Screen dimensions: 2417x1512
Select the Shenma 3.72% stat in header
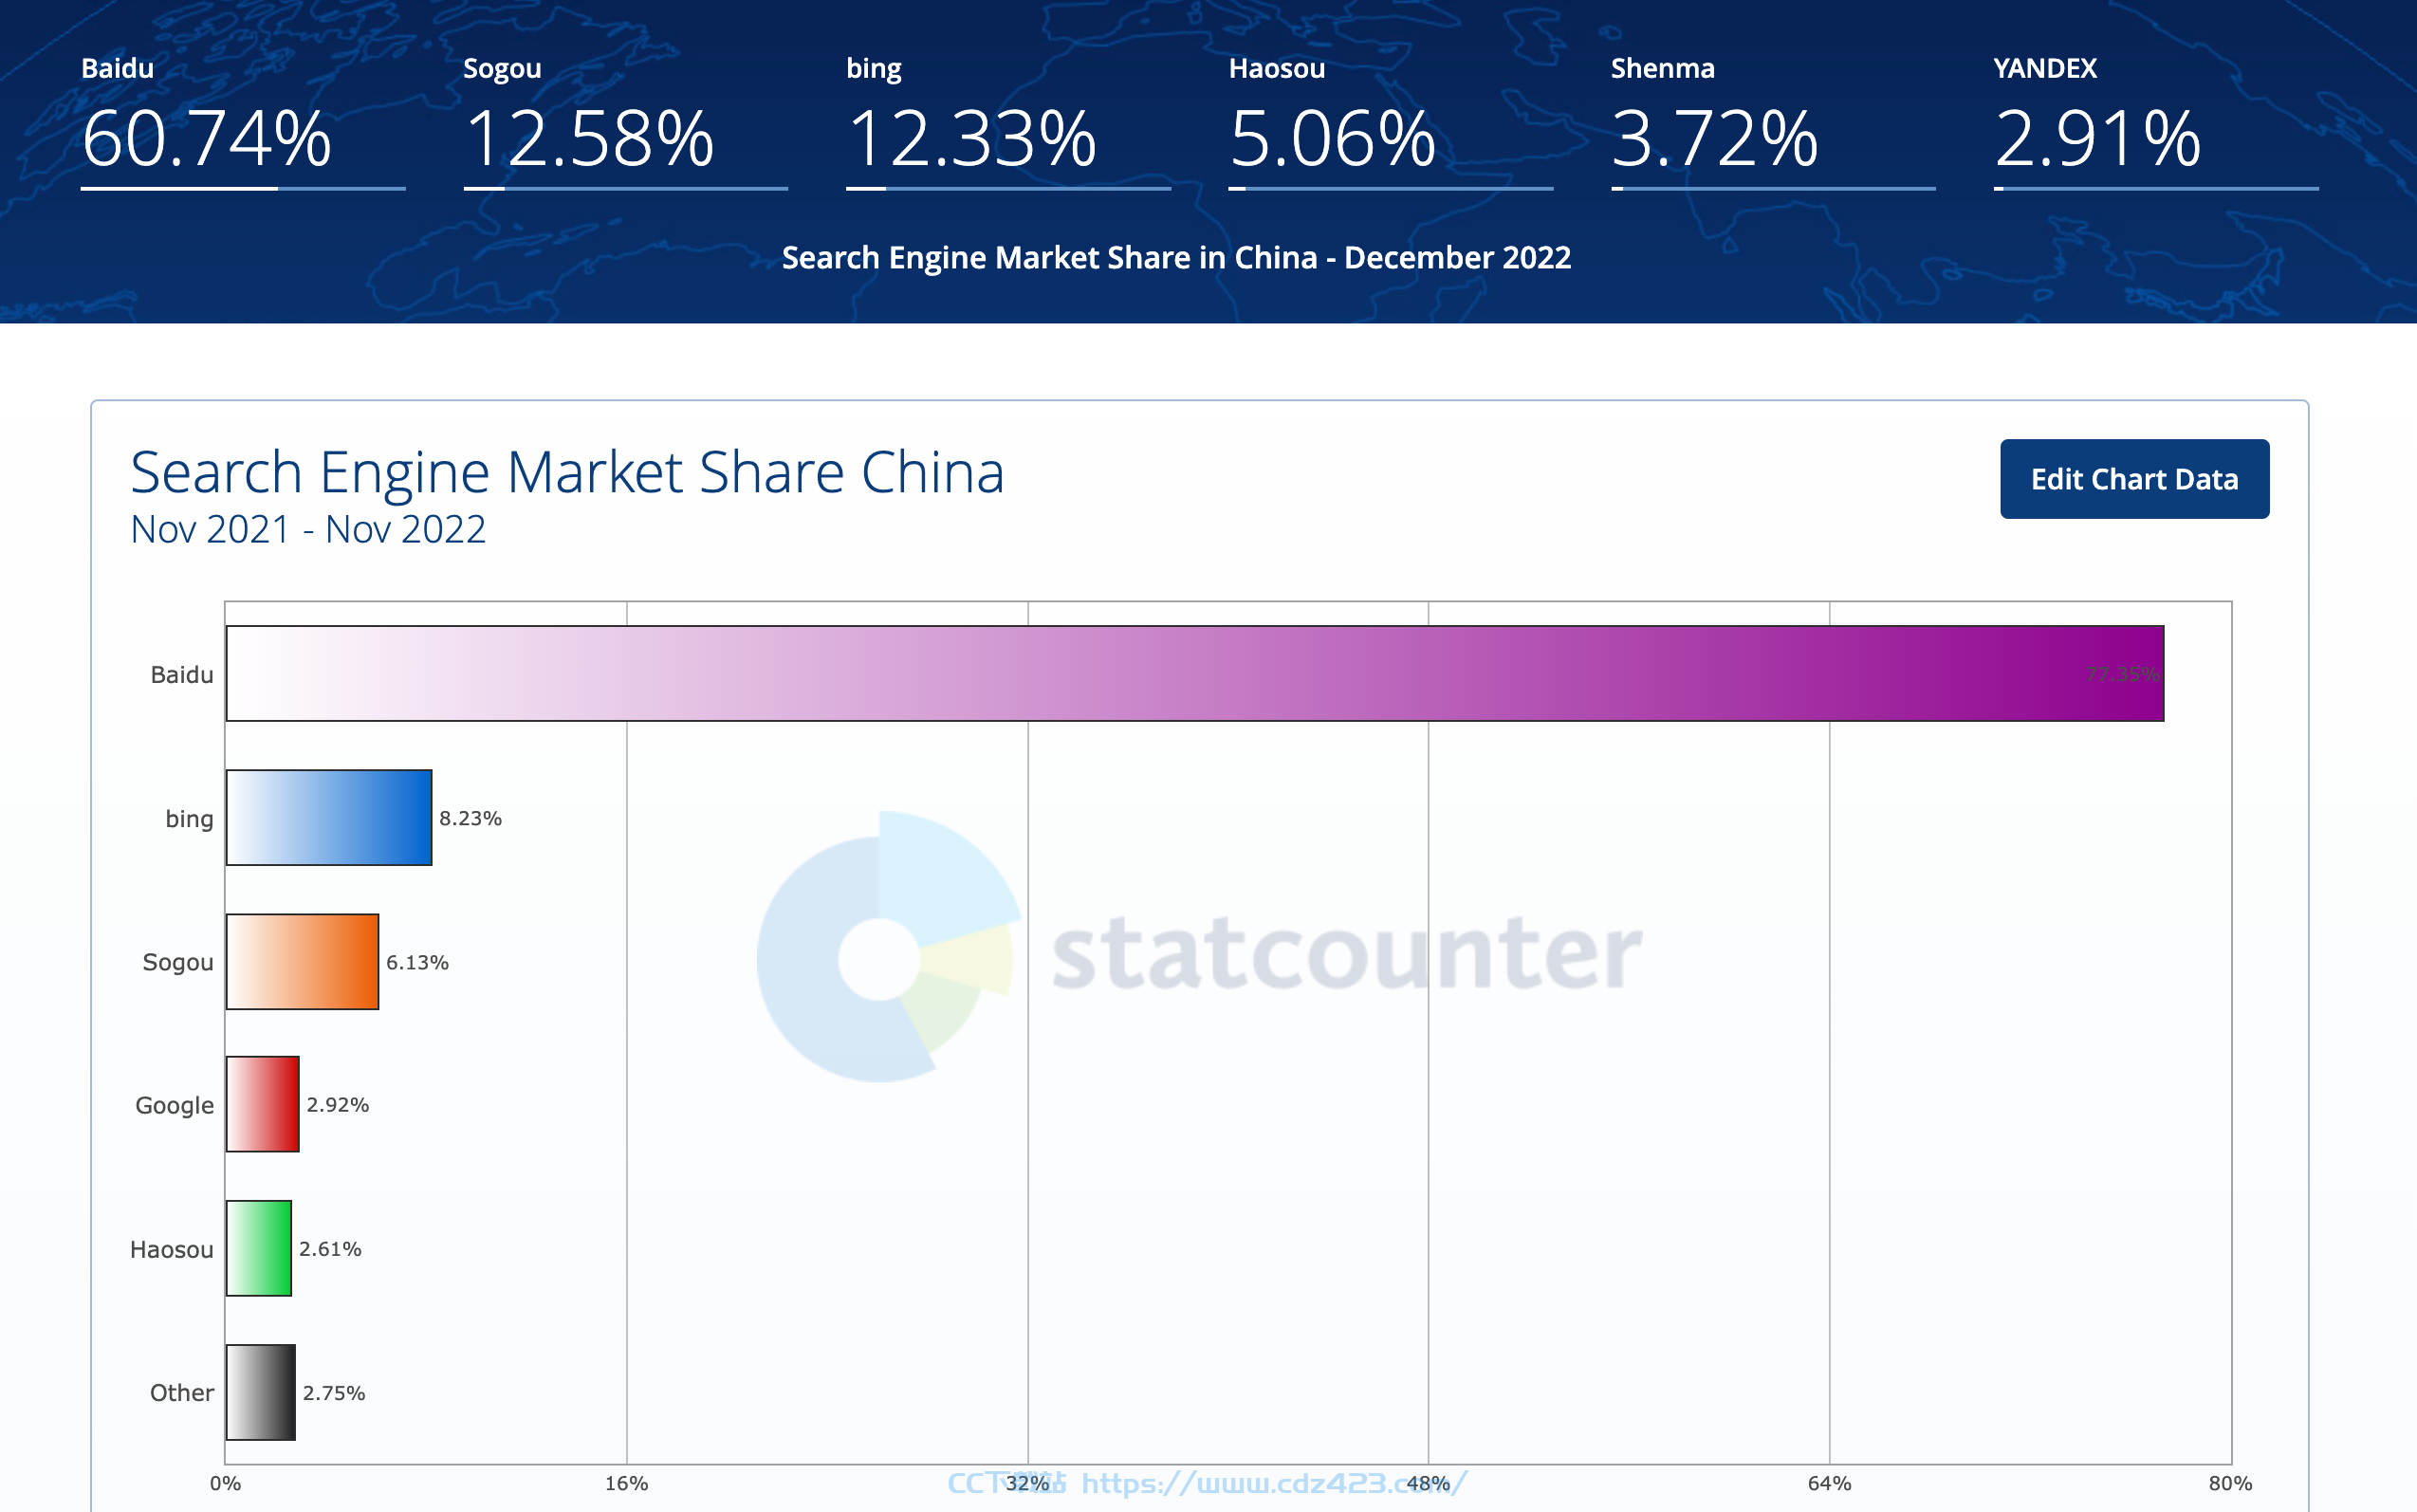pyautogui.click(x=1773, y=122)
